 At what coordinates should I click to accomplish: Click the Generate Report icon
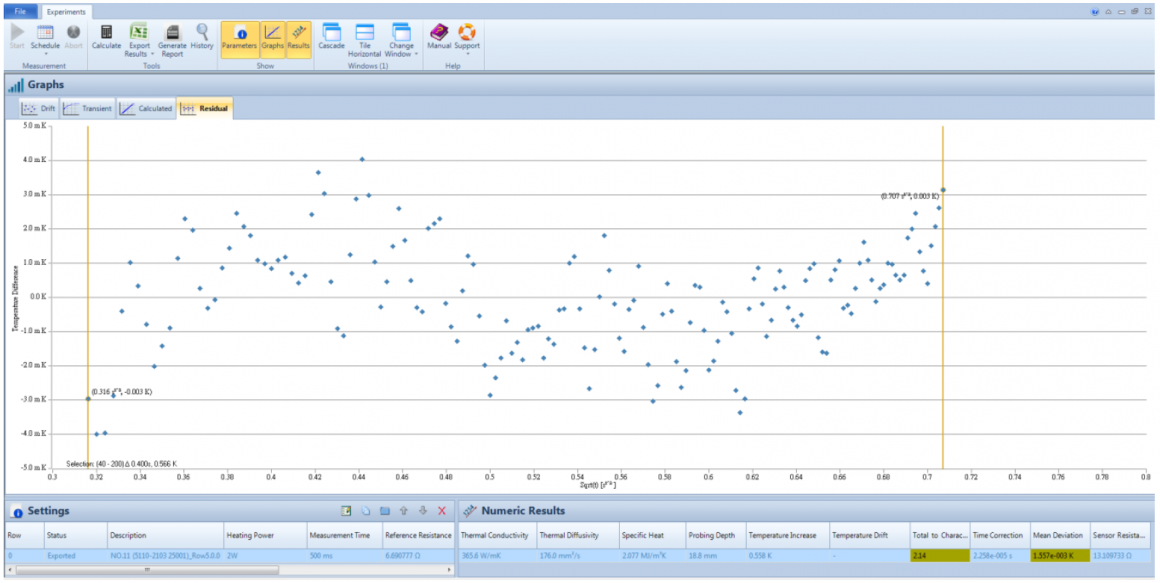(172, 41)
